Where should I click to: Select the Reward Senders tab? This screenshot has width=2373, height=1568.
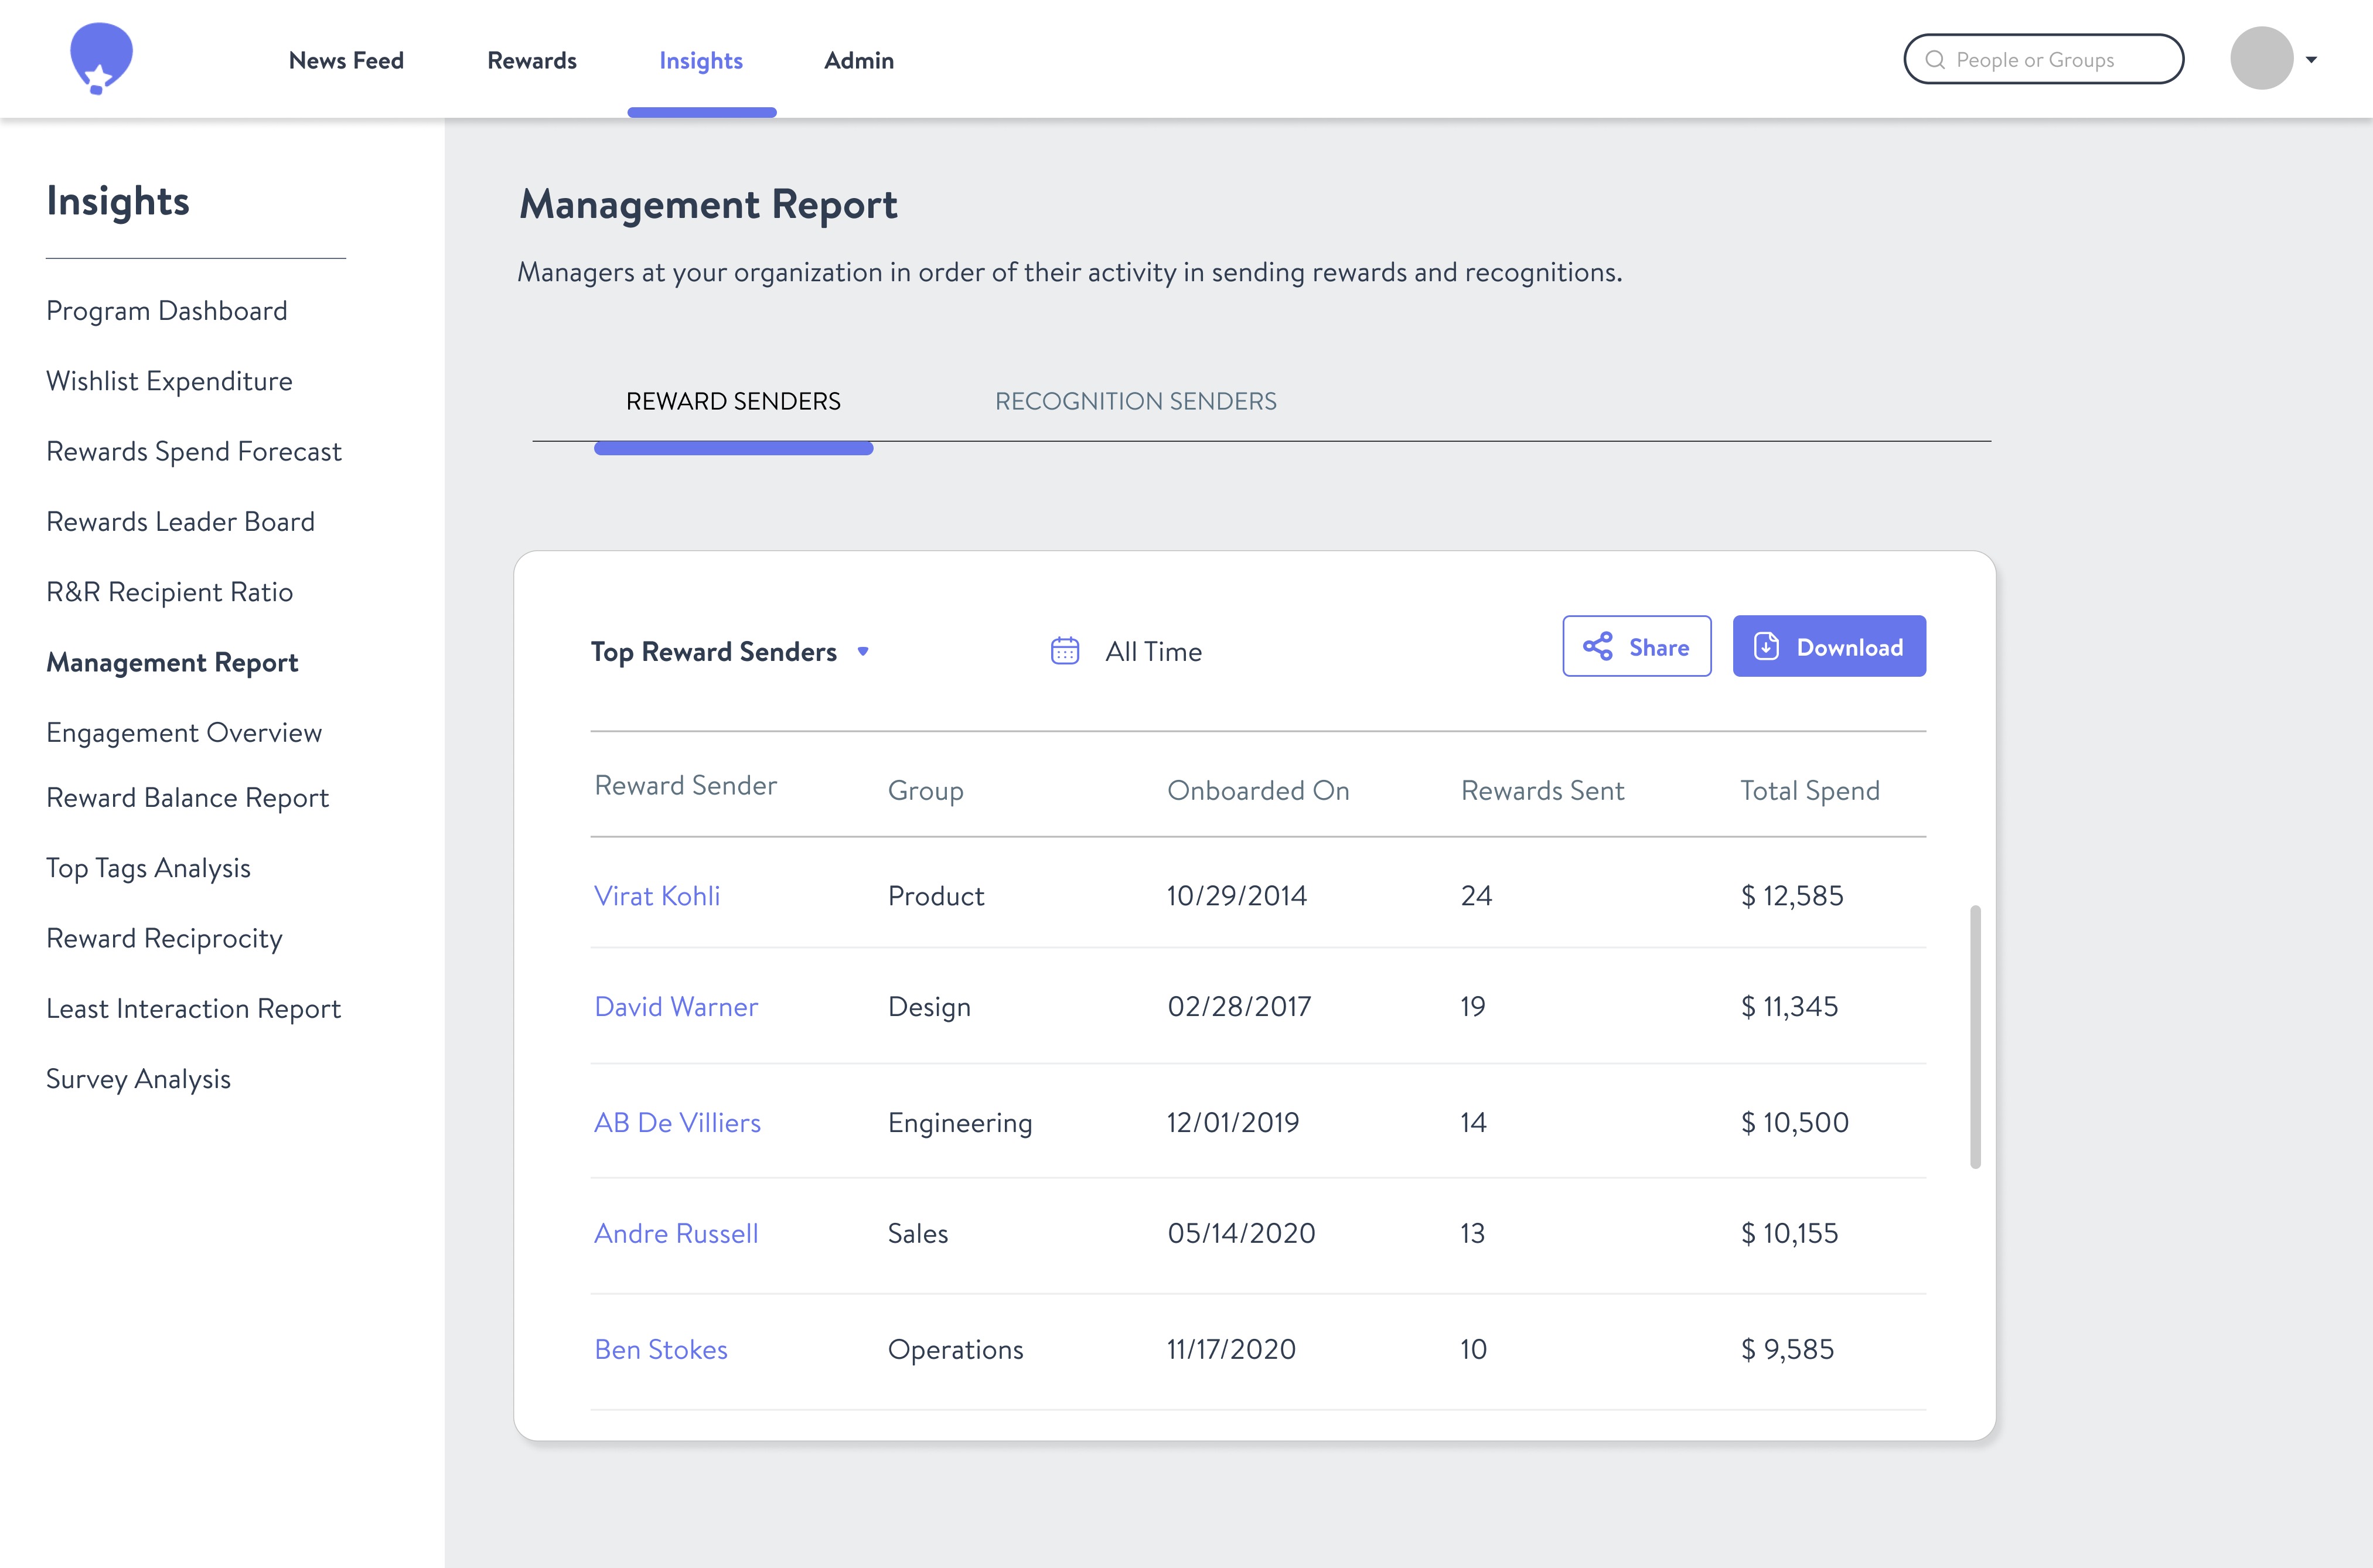point(733,401)
